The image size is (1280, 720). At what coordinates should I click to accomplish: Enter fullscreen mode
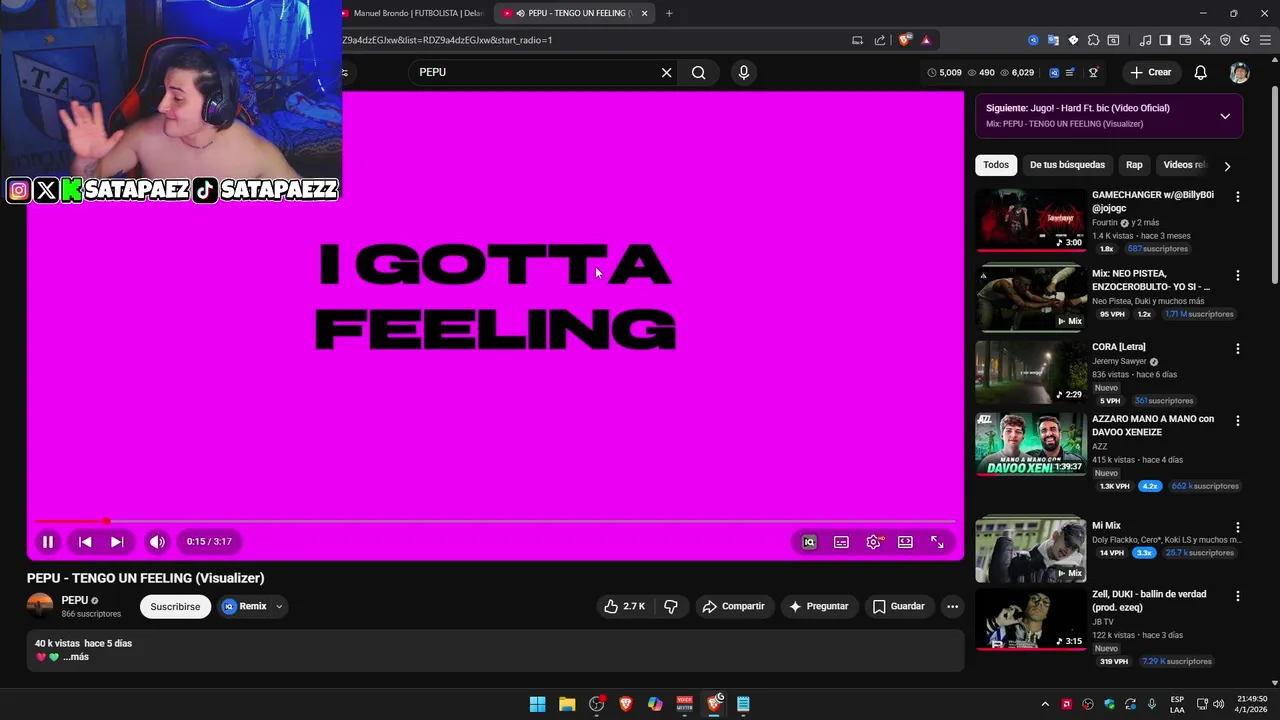pyautogui.click(x=937, y=542)
